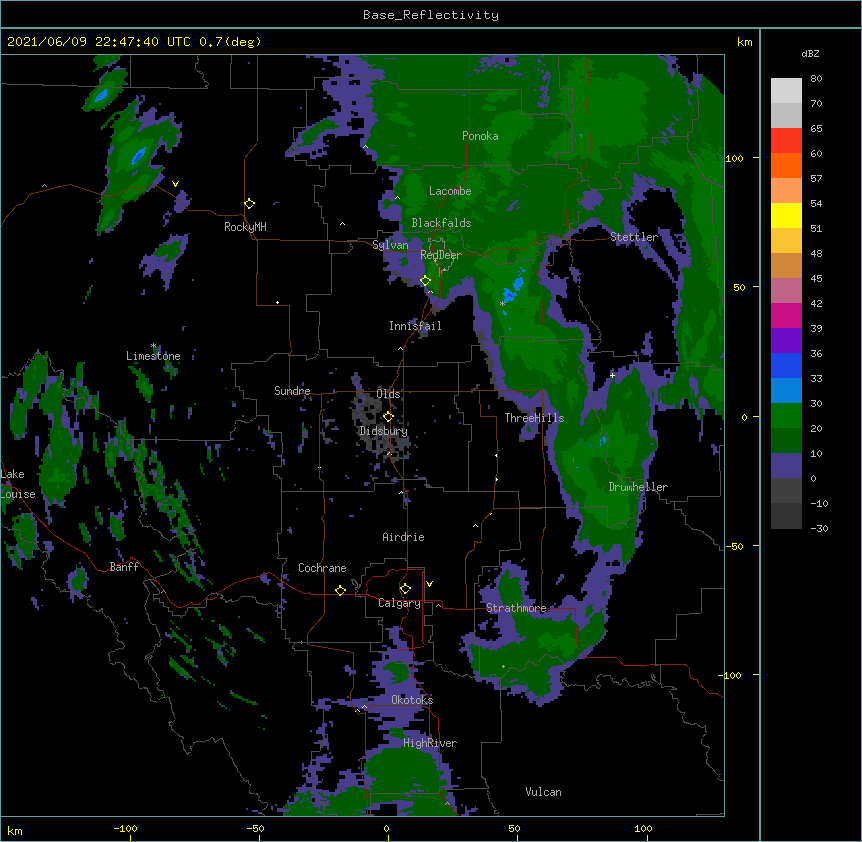862x842 pixels.
Task: Click the yellow diamond marker below Cochrane
Action: point(340,590)
